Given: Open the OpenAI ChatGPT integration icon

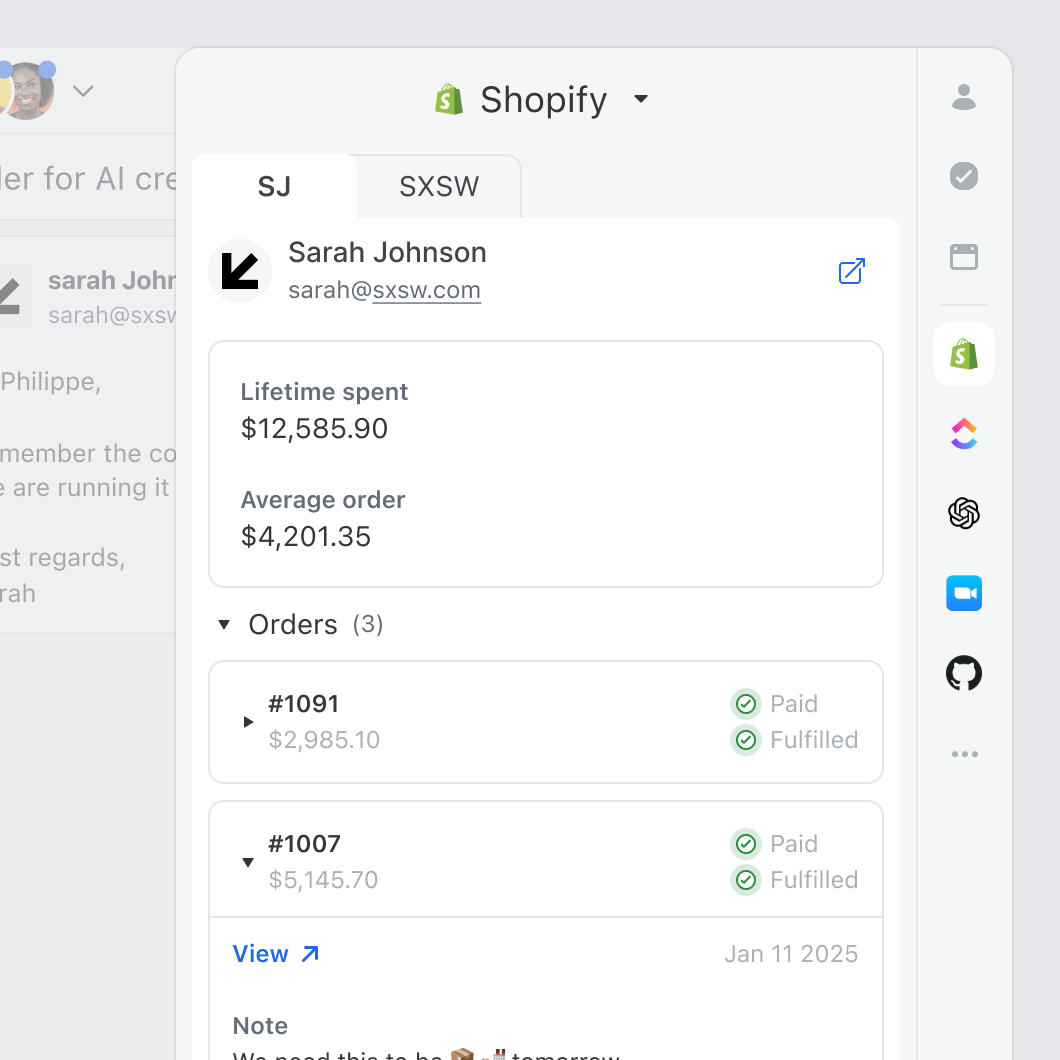Looking at the screenshot, I should click(x=964, y=514).
